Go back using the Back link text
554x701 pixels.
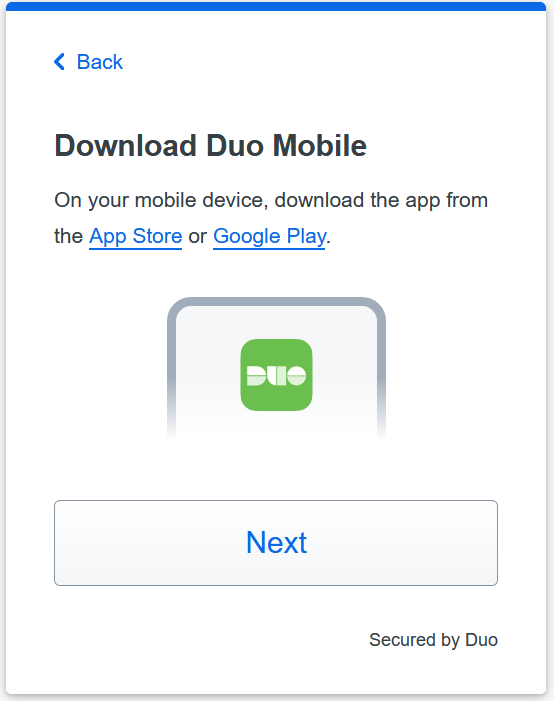click(x=100, y=62)
